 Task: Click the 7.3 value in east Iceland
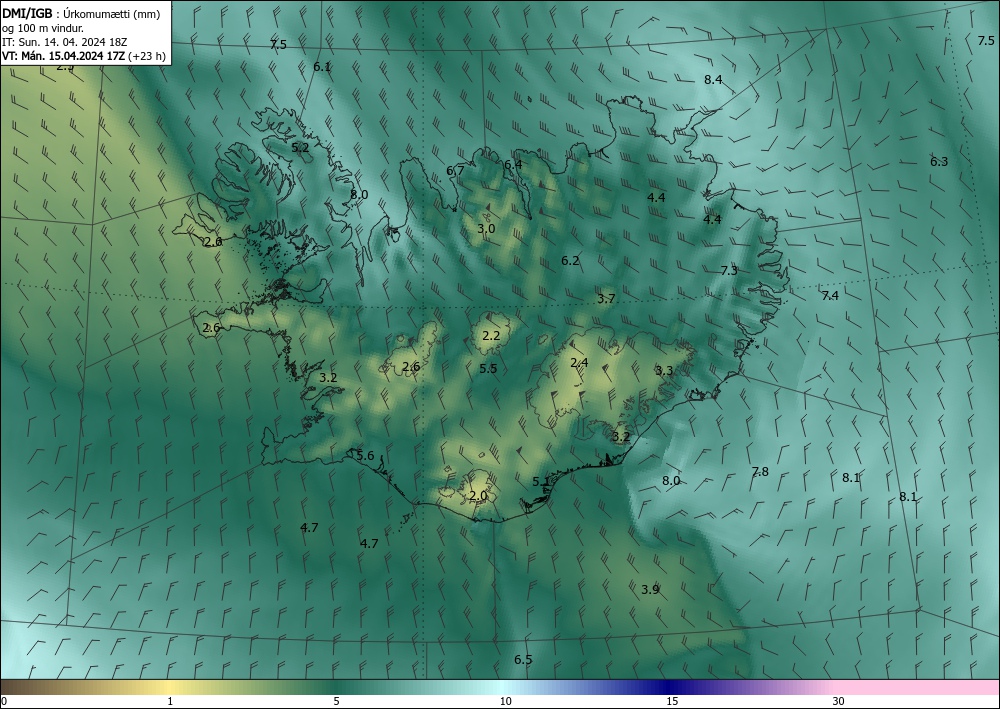pyautogui.click(x=729, y=270)
